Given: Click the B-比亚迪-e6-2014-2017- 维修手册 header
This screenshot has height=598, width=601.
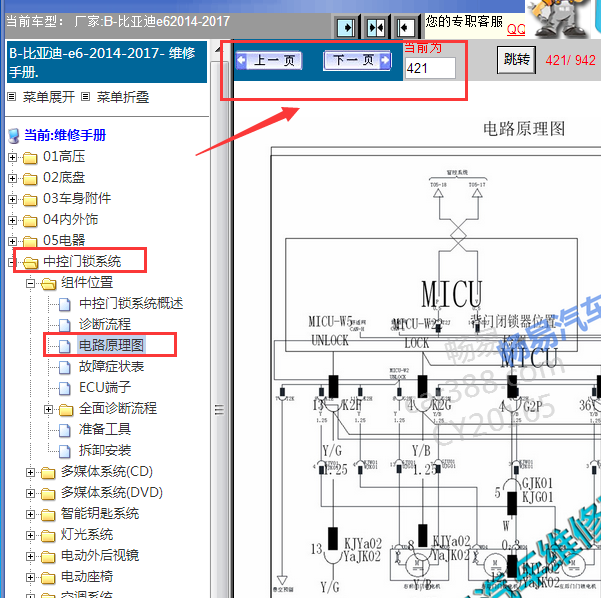Looking at the screenshot, I should [107, 62].
